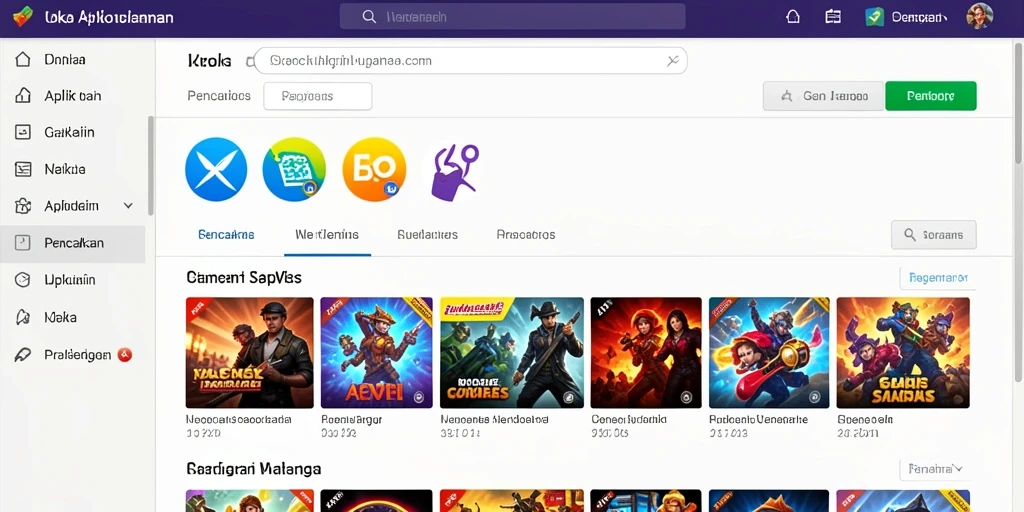Click the green shield check icon
This screenshot has width=1024, height=512.
[x=874, y=17]
